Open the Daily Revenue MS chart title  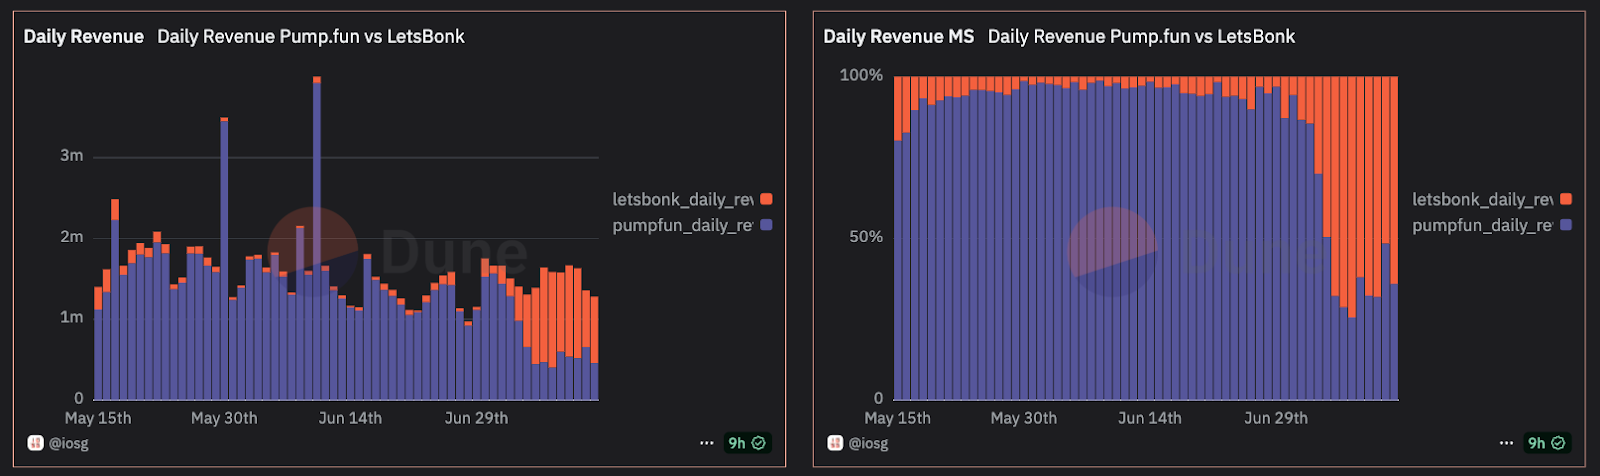pyautogui.click(x=899, y=36)
